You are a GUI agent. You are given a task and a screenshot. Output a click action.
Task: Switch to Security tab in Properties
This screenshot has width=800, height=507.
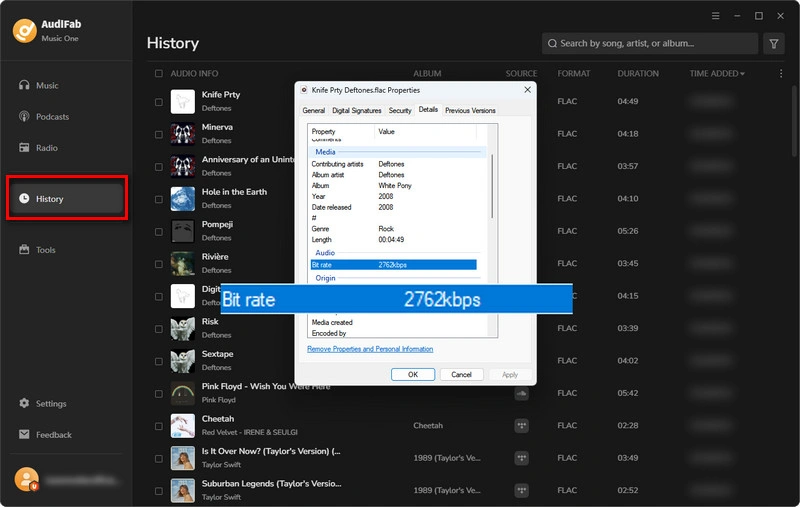point(399,110)
